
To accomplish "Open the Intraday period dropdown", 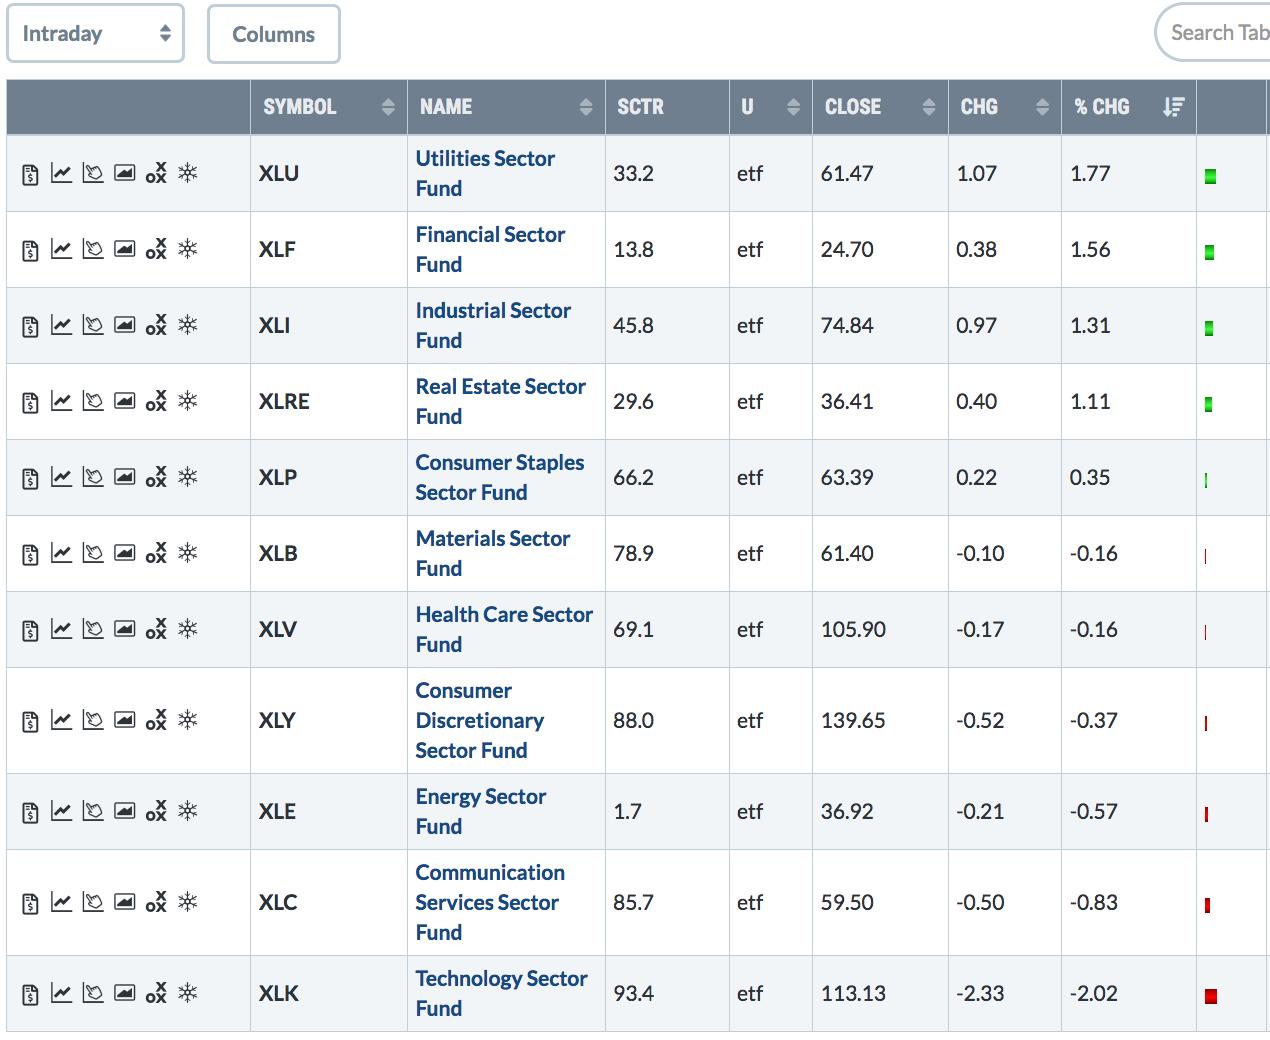I will [x=96, y=34].
